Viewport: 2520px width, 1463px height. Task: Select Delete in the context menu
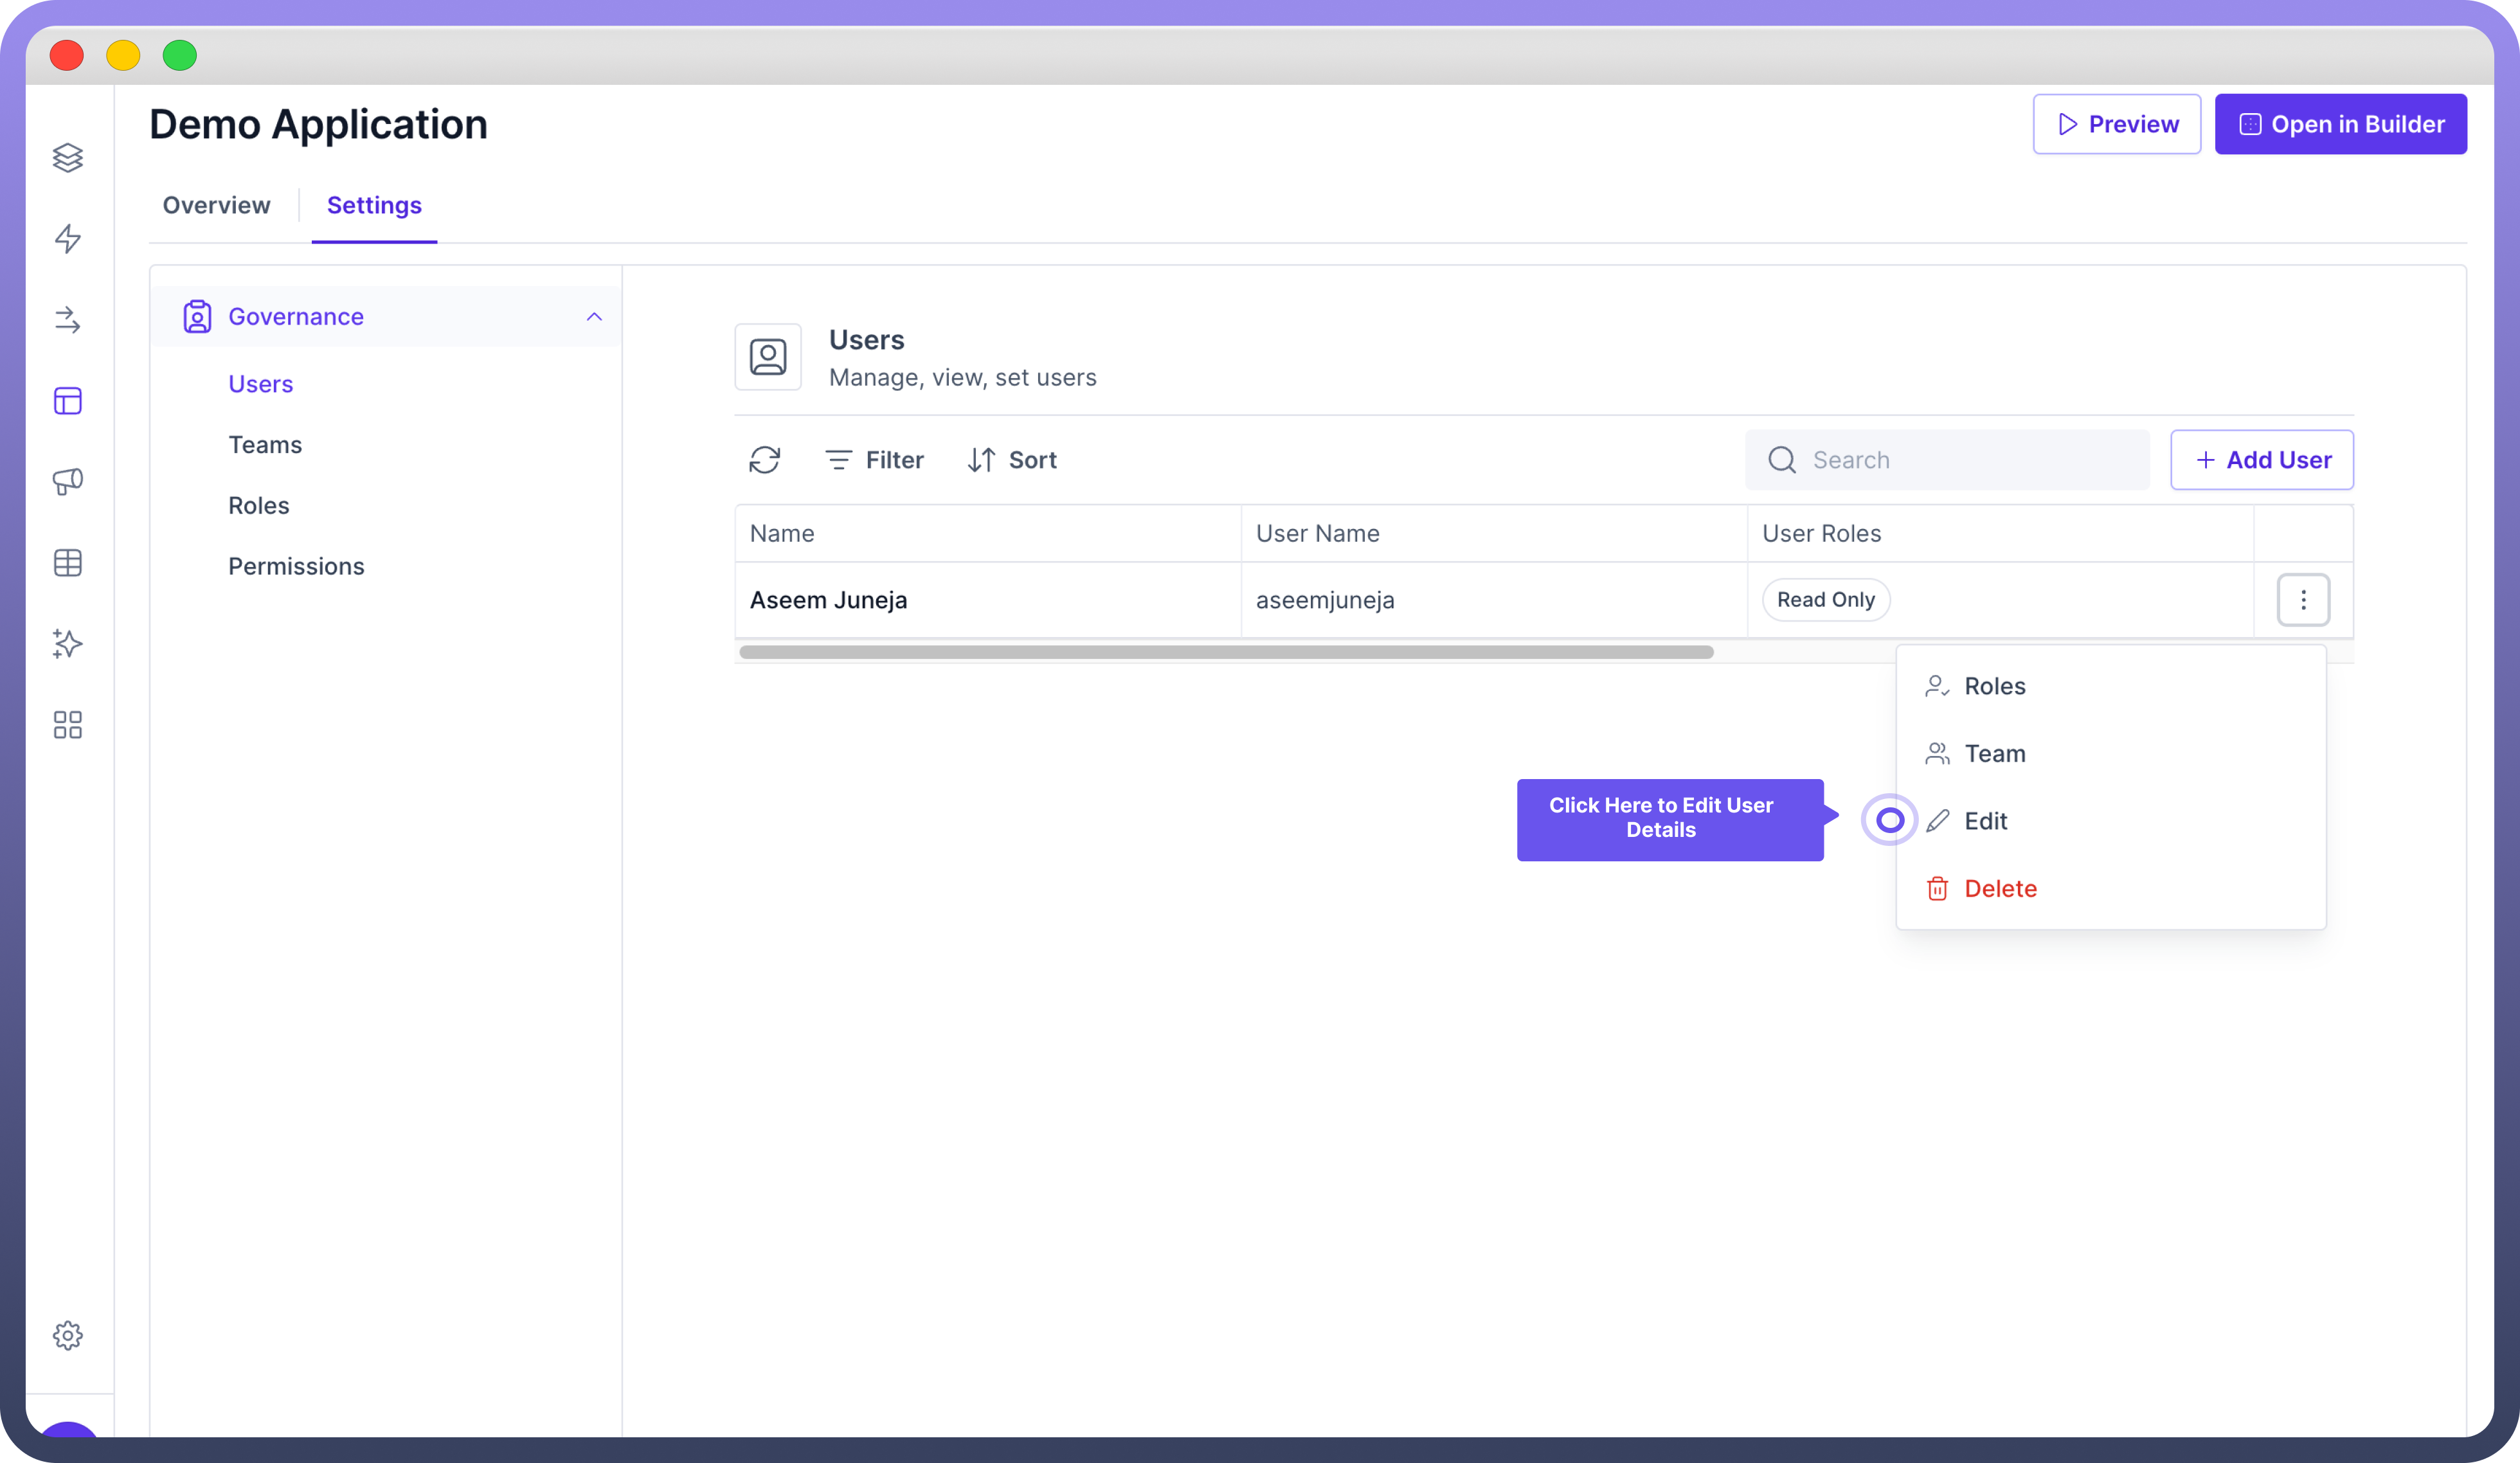click(1999, 888)
